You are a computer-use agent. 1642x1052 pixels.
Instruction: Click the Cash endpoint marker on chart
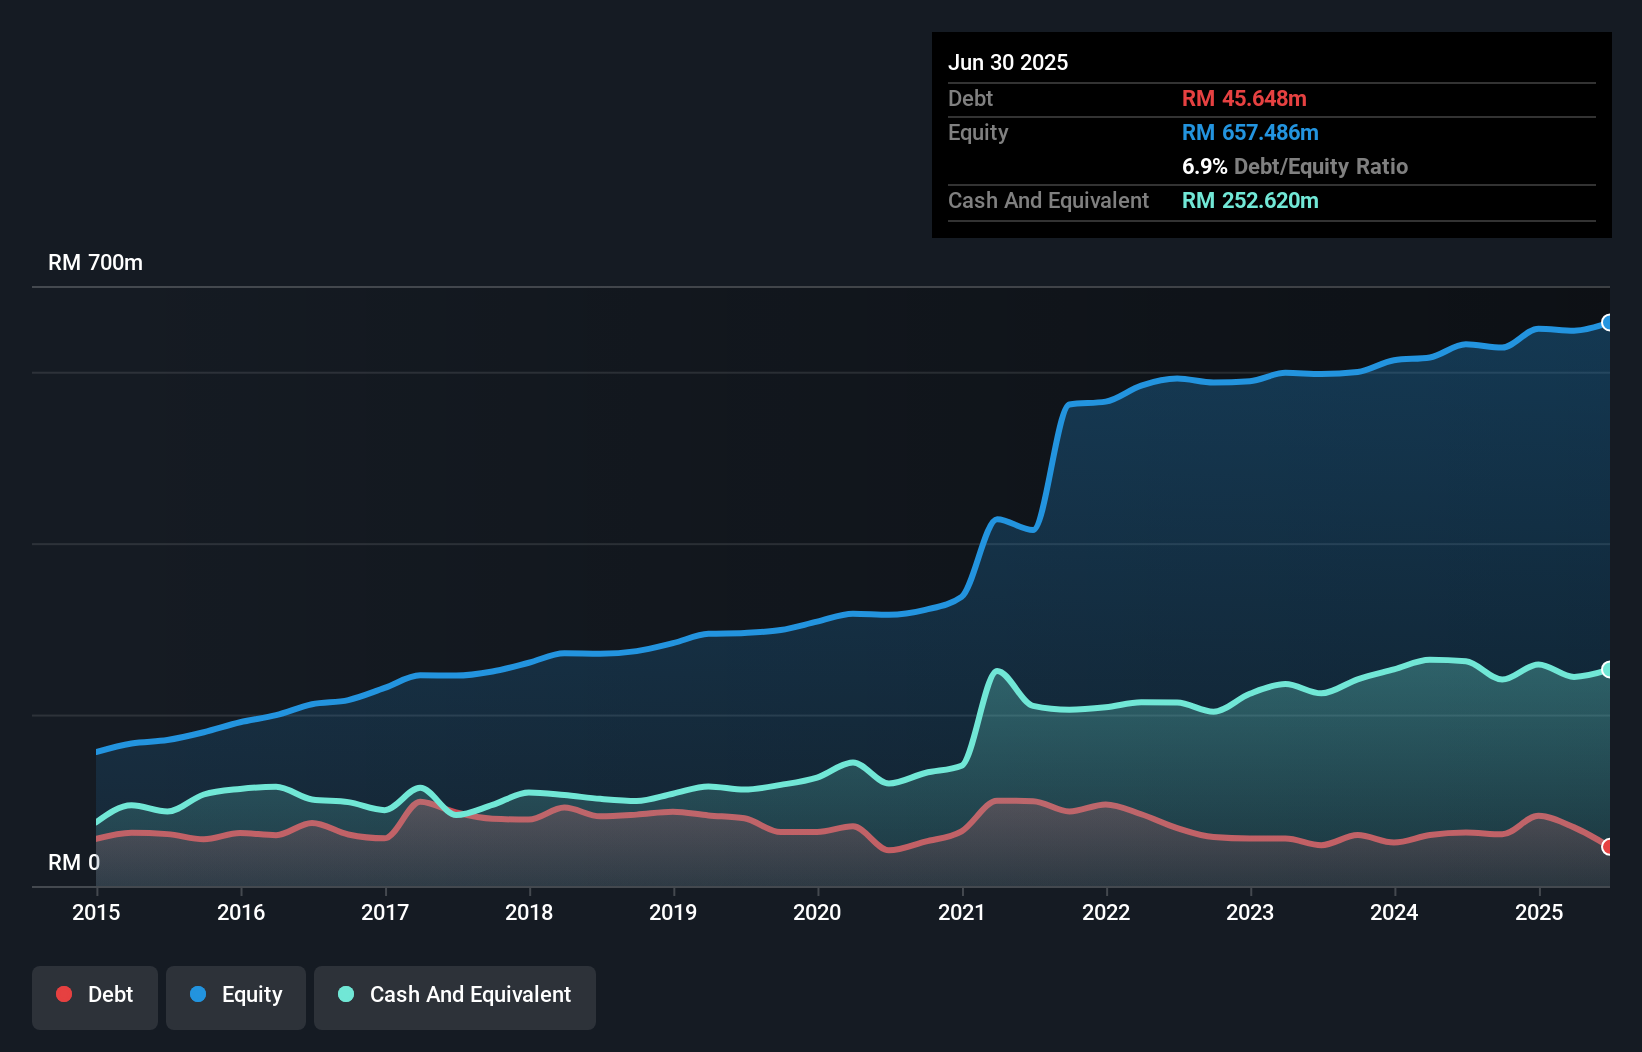[x=1607, y=669]
